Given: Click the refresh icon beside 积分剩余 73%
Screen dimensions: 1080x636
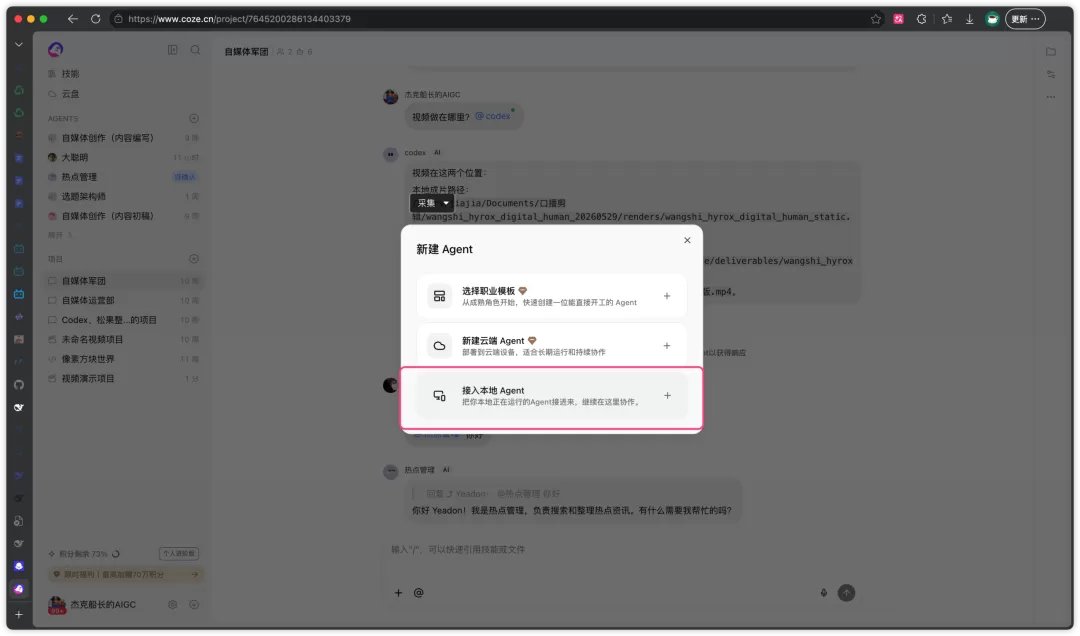Looking at the screenshot, I should tap(116, 554).
